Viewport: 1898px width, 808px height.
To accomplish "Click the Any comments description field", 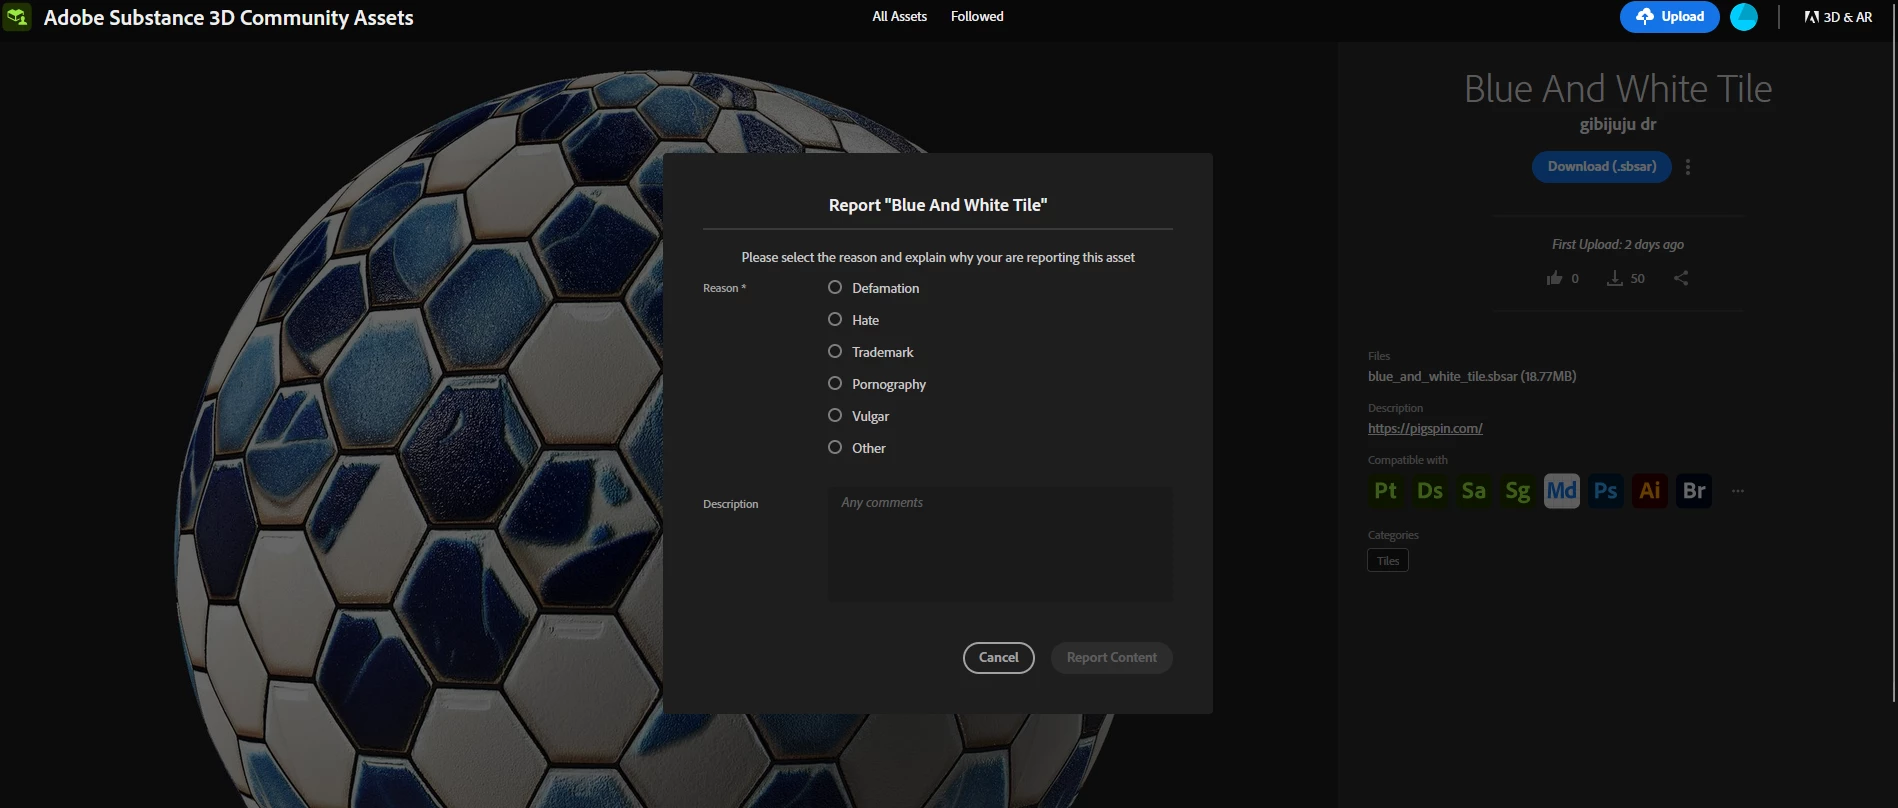I will click(1000, 545).
